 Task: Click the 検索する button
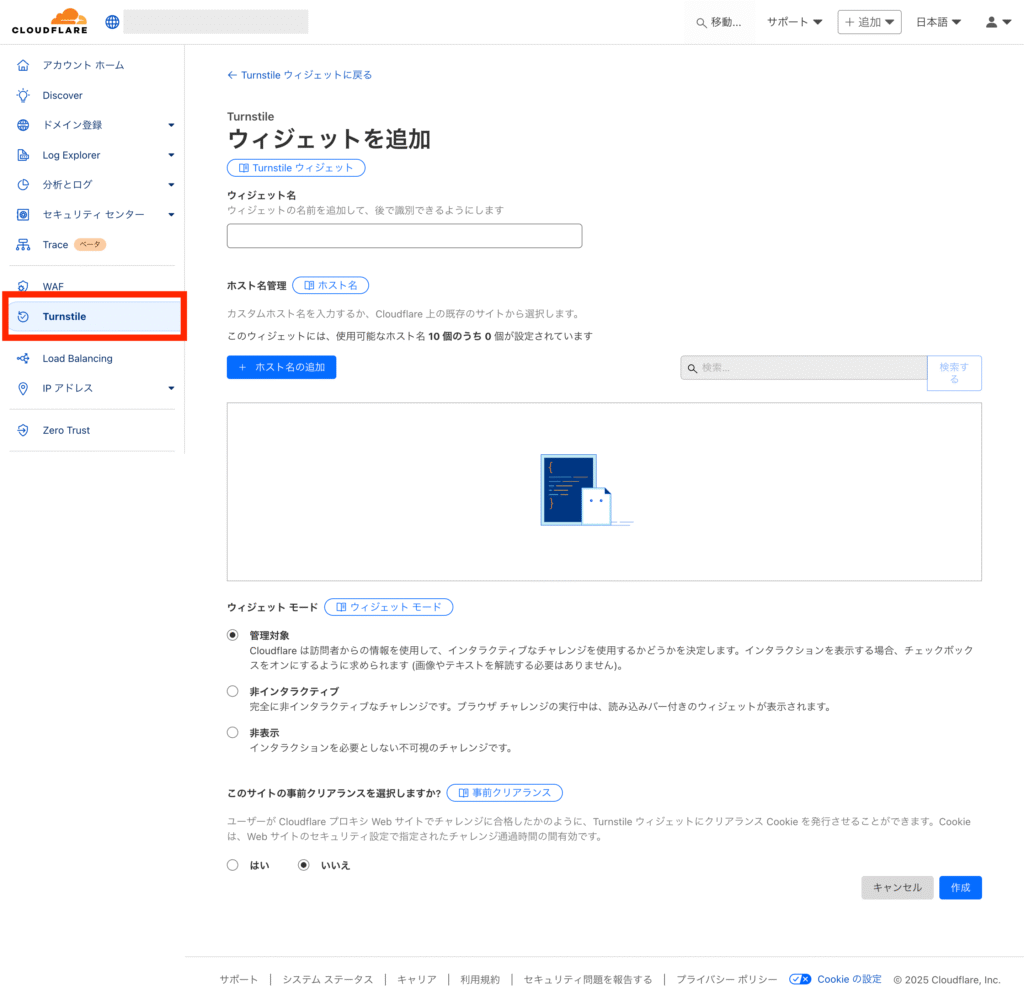point(954,373)
